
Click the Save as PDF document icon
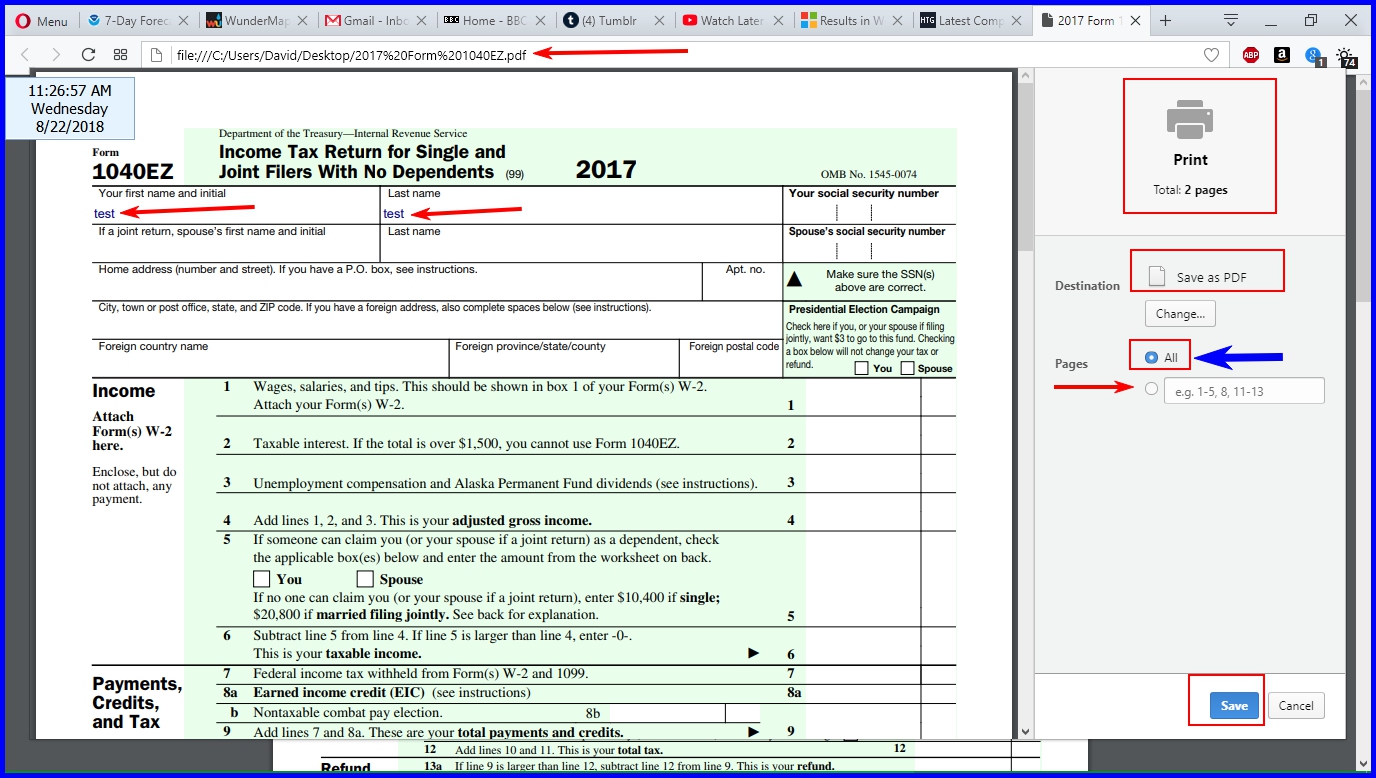(1157, 276)
